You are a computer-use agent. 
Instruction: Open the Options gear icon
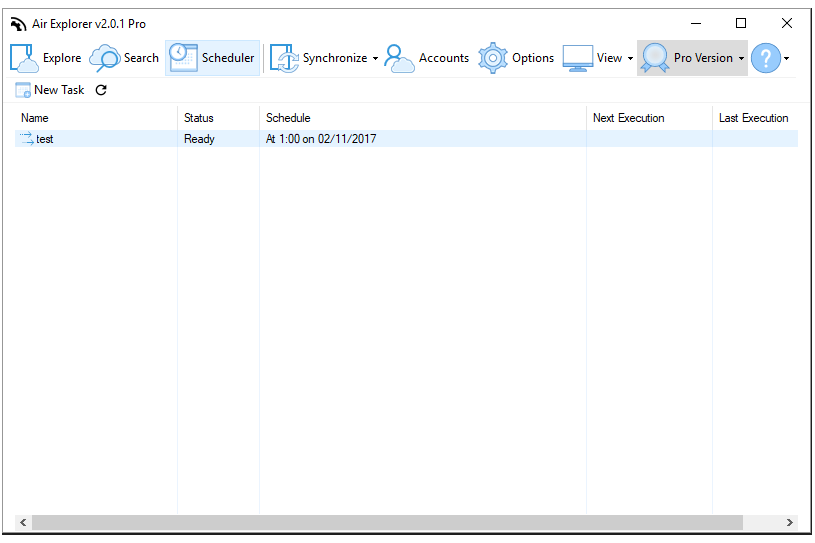492,58
